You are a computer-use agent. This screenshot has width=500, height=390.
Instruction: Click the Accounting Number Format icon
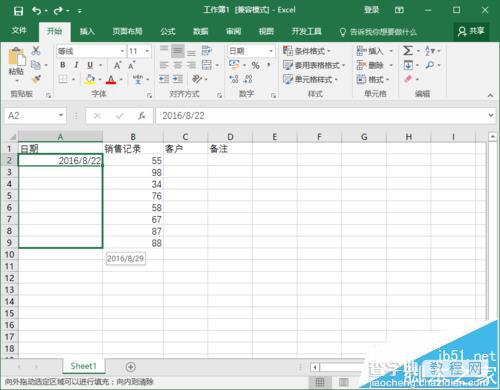(x=234, y=65)
